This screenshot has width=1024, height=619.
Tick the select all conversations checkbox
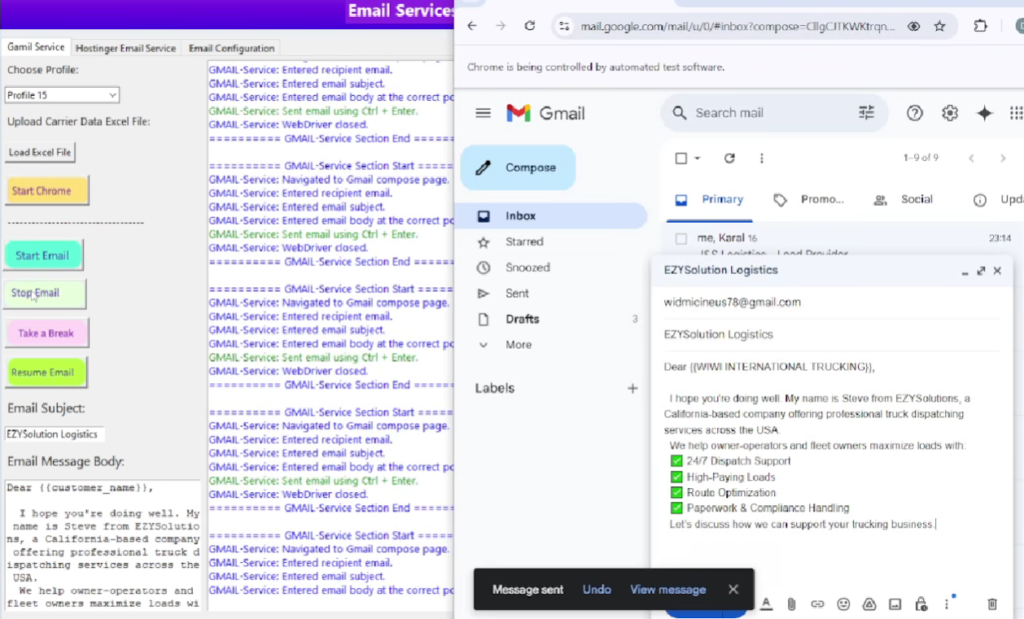point(680,158)
